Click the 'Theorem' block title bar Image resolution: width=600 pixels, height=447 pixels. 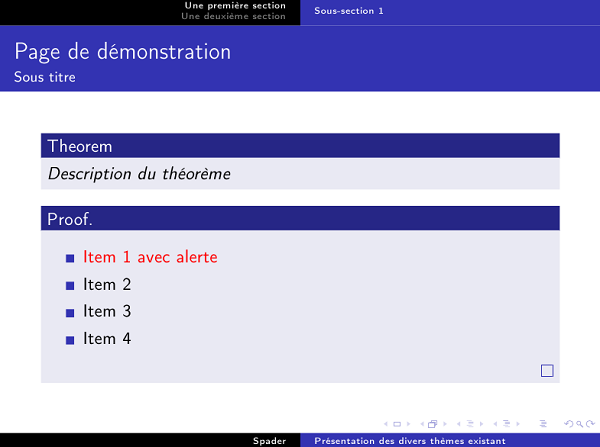[x=299, y=146]
